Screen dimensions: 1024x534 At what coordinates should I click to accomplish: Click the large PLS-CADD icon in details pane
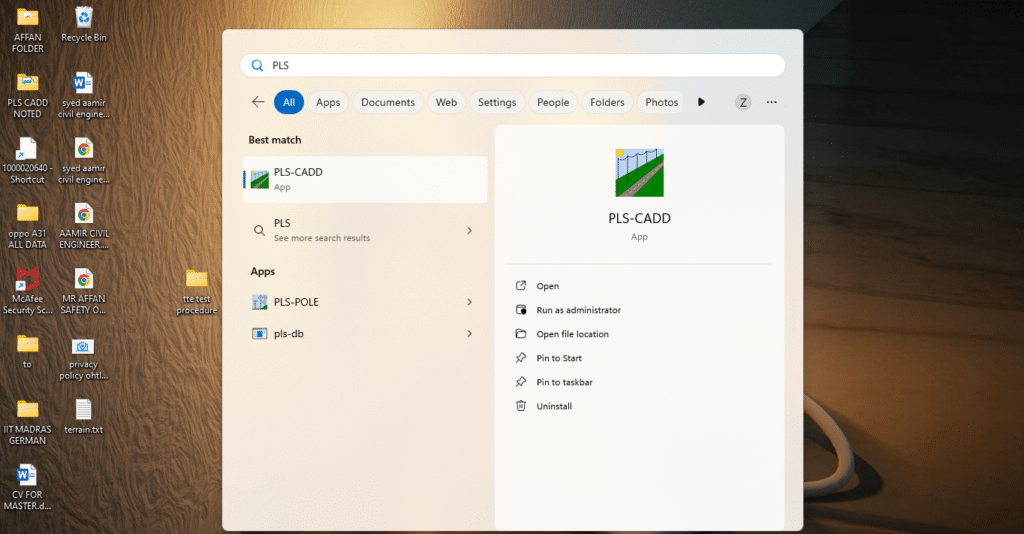639,173
